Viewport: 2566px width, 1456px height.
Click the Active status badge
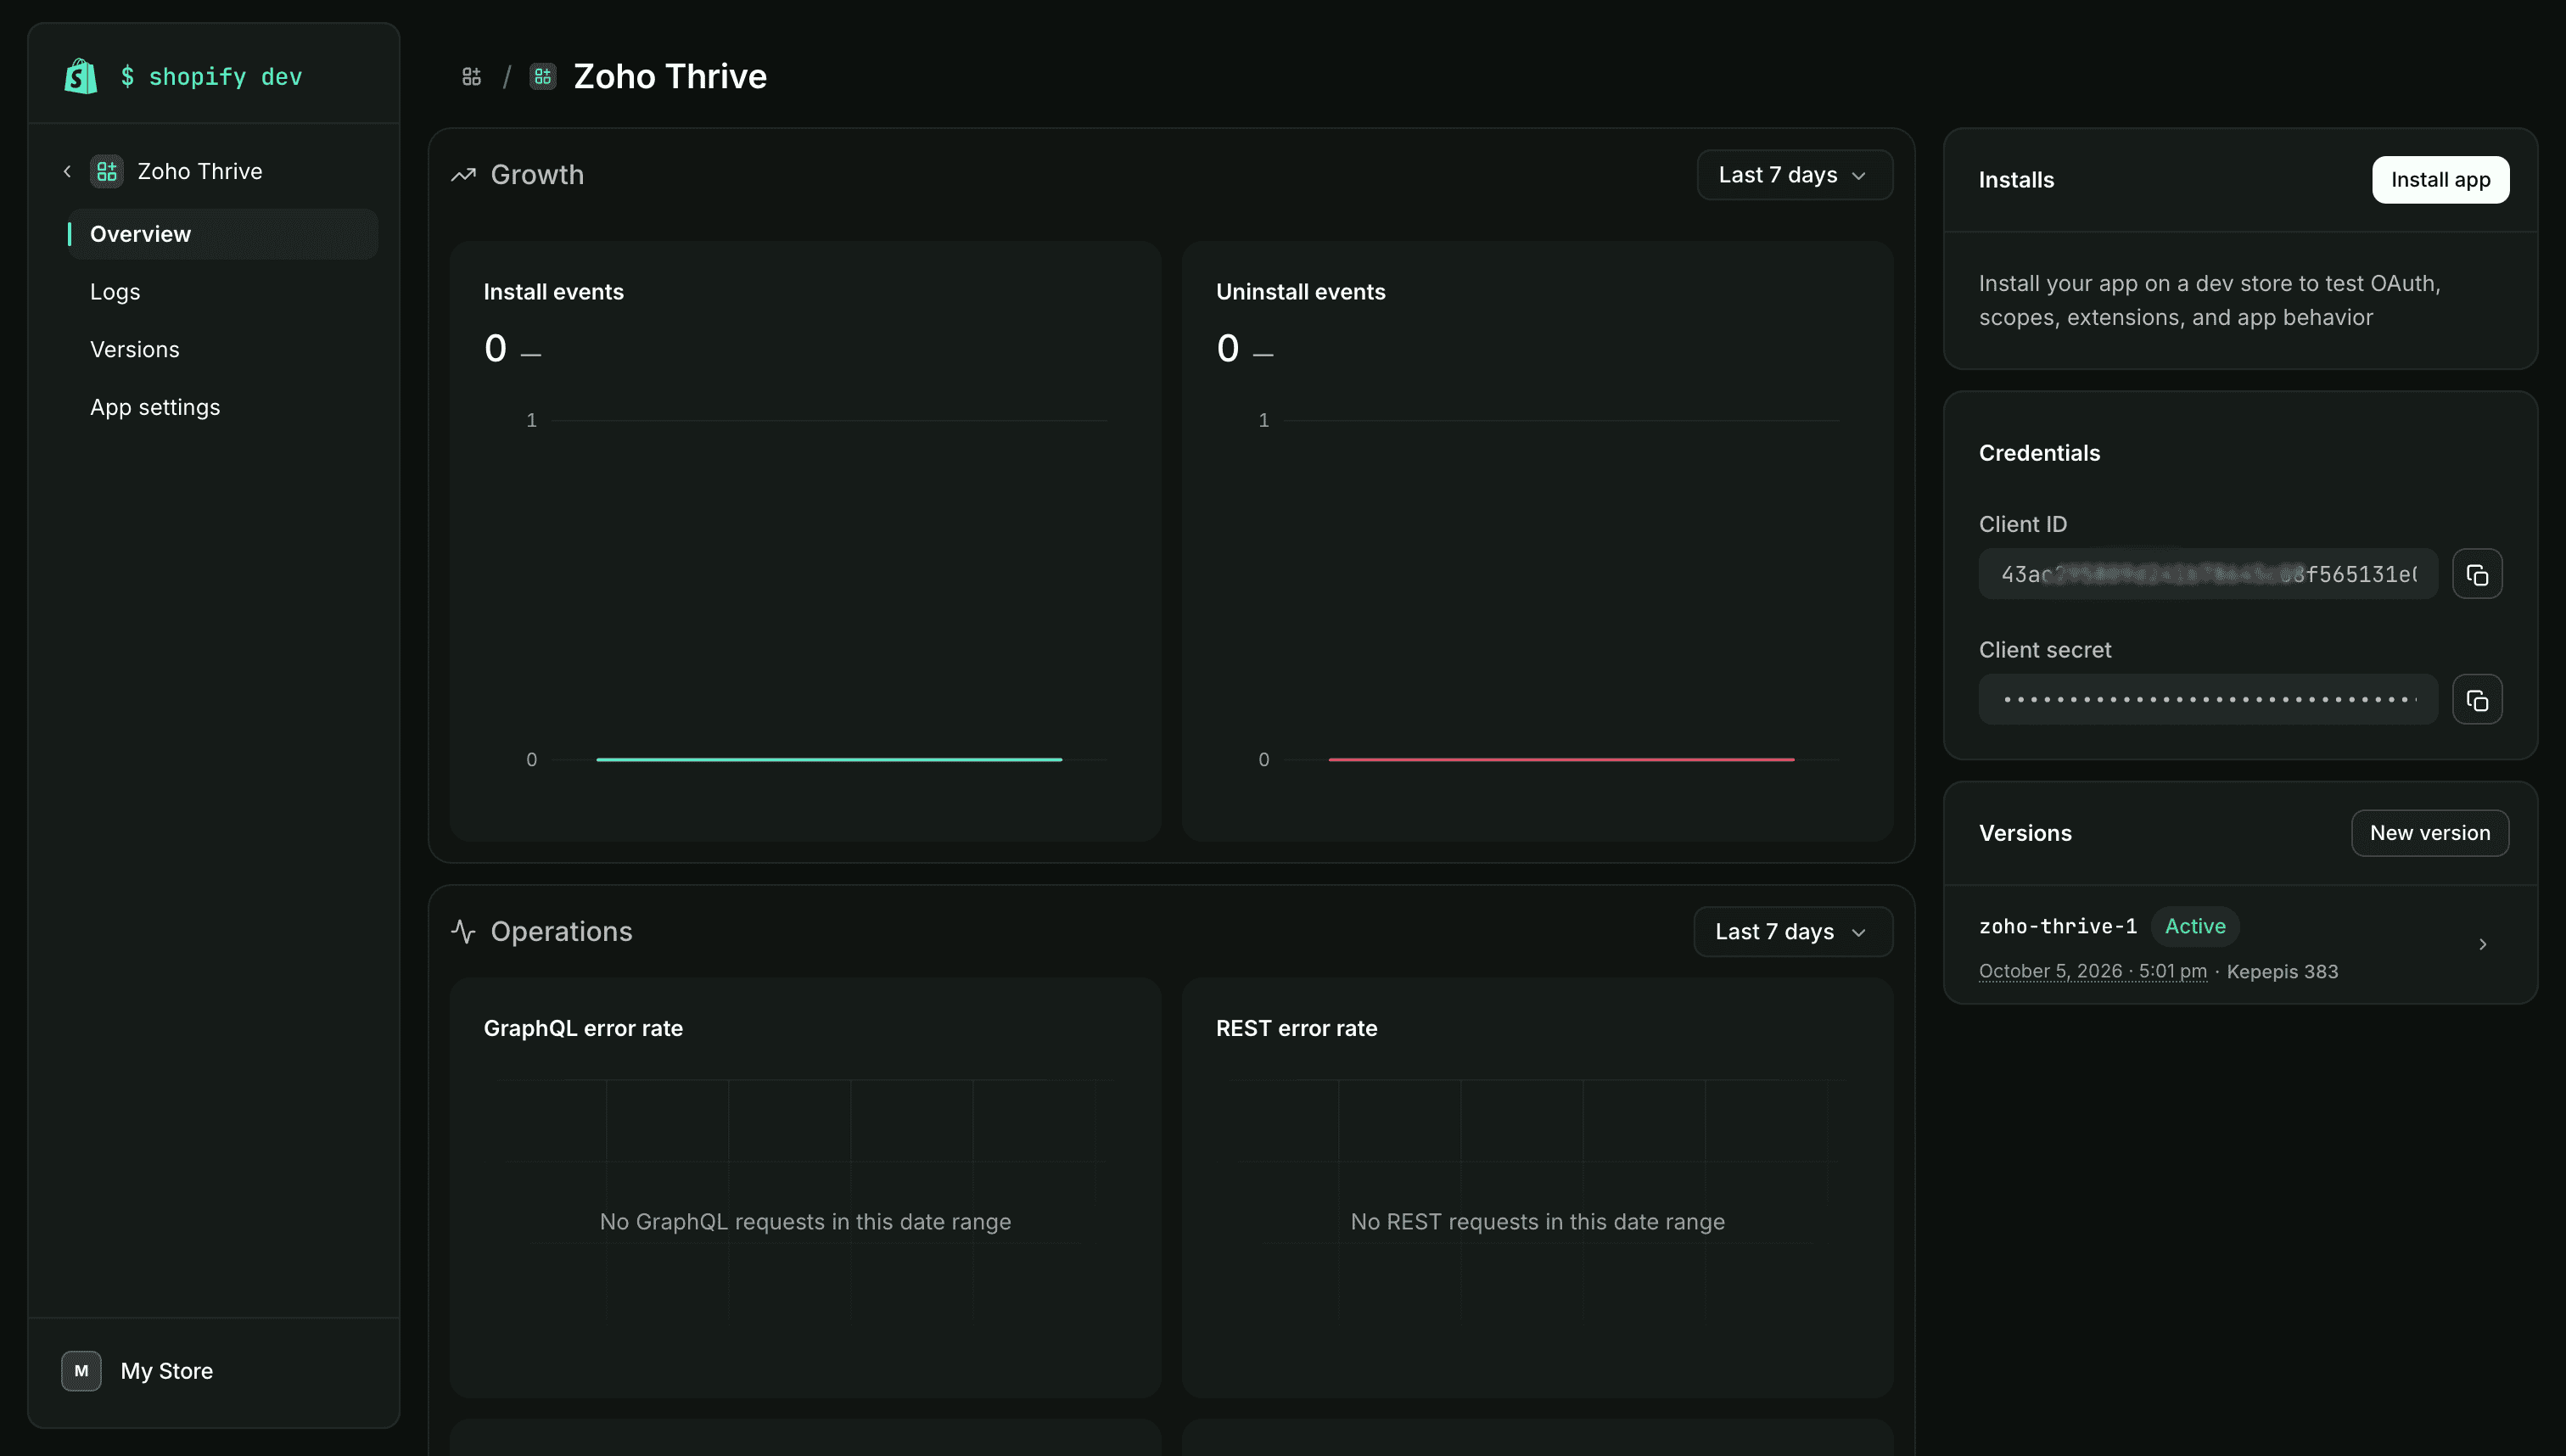pos(2195,926)
